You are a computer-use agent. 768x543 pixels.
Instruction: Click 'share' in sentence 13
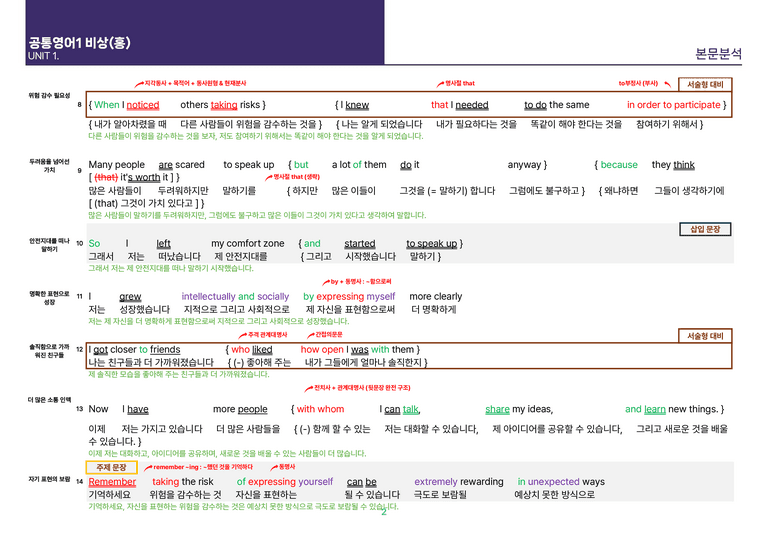coord(498,409)
